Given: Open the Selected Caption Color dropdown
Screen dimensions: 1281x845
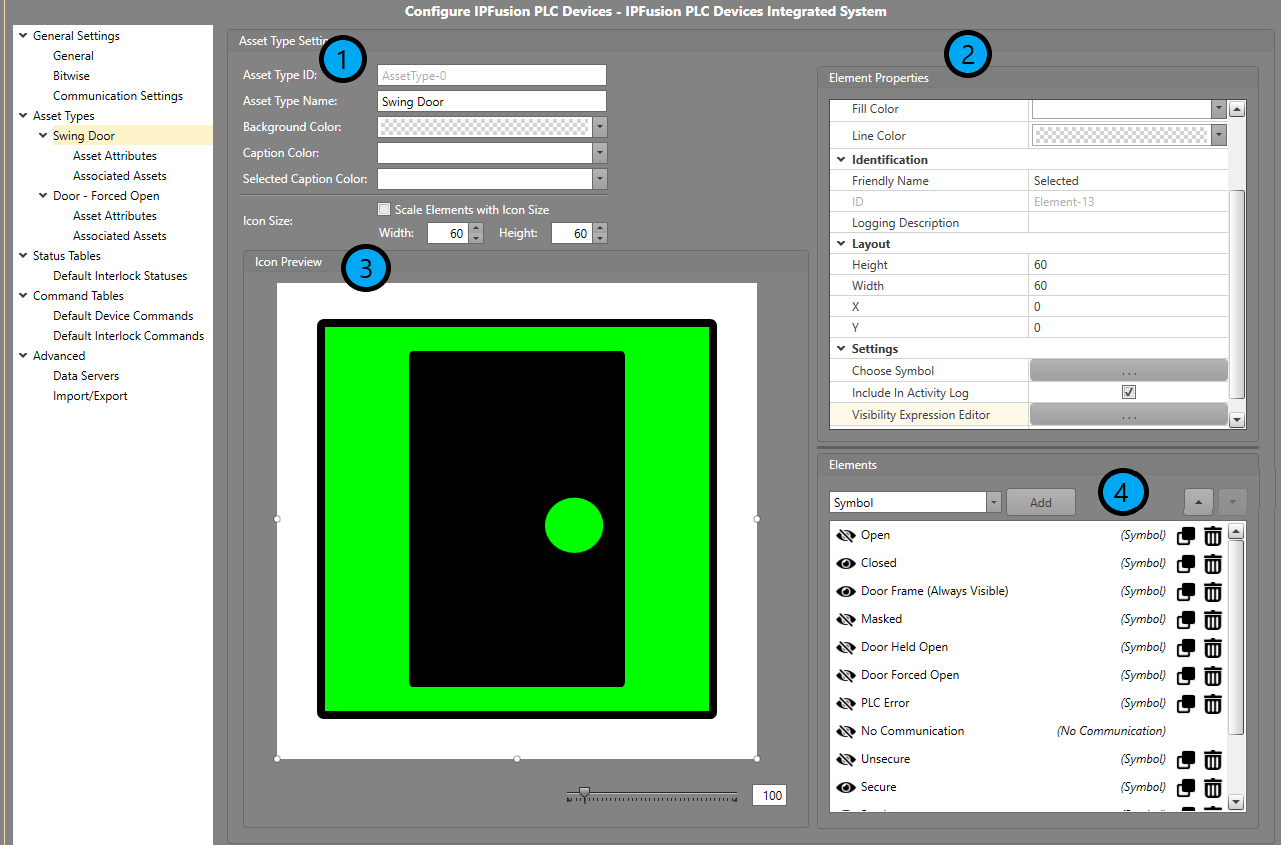Looking at the screenshot, I should coord(600,180).
